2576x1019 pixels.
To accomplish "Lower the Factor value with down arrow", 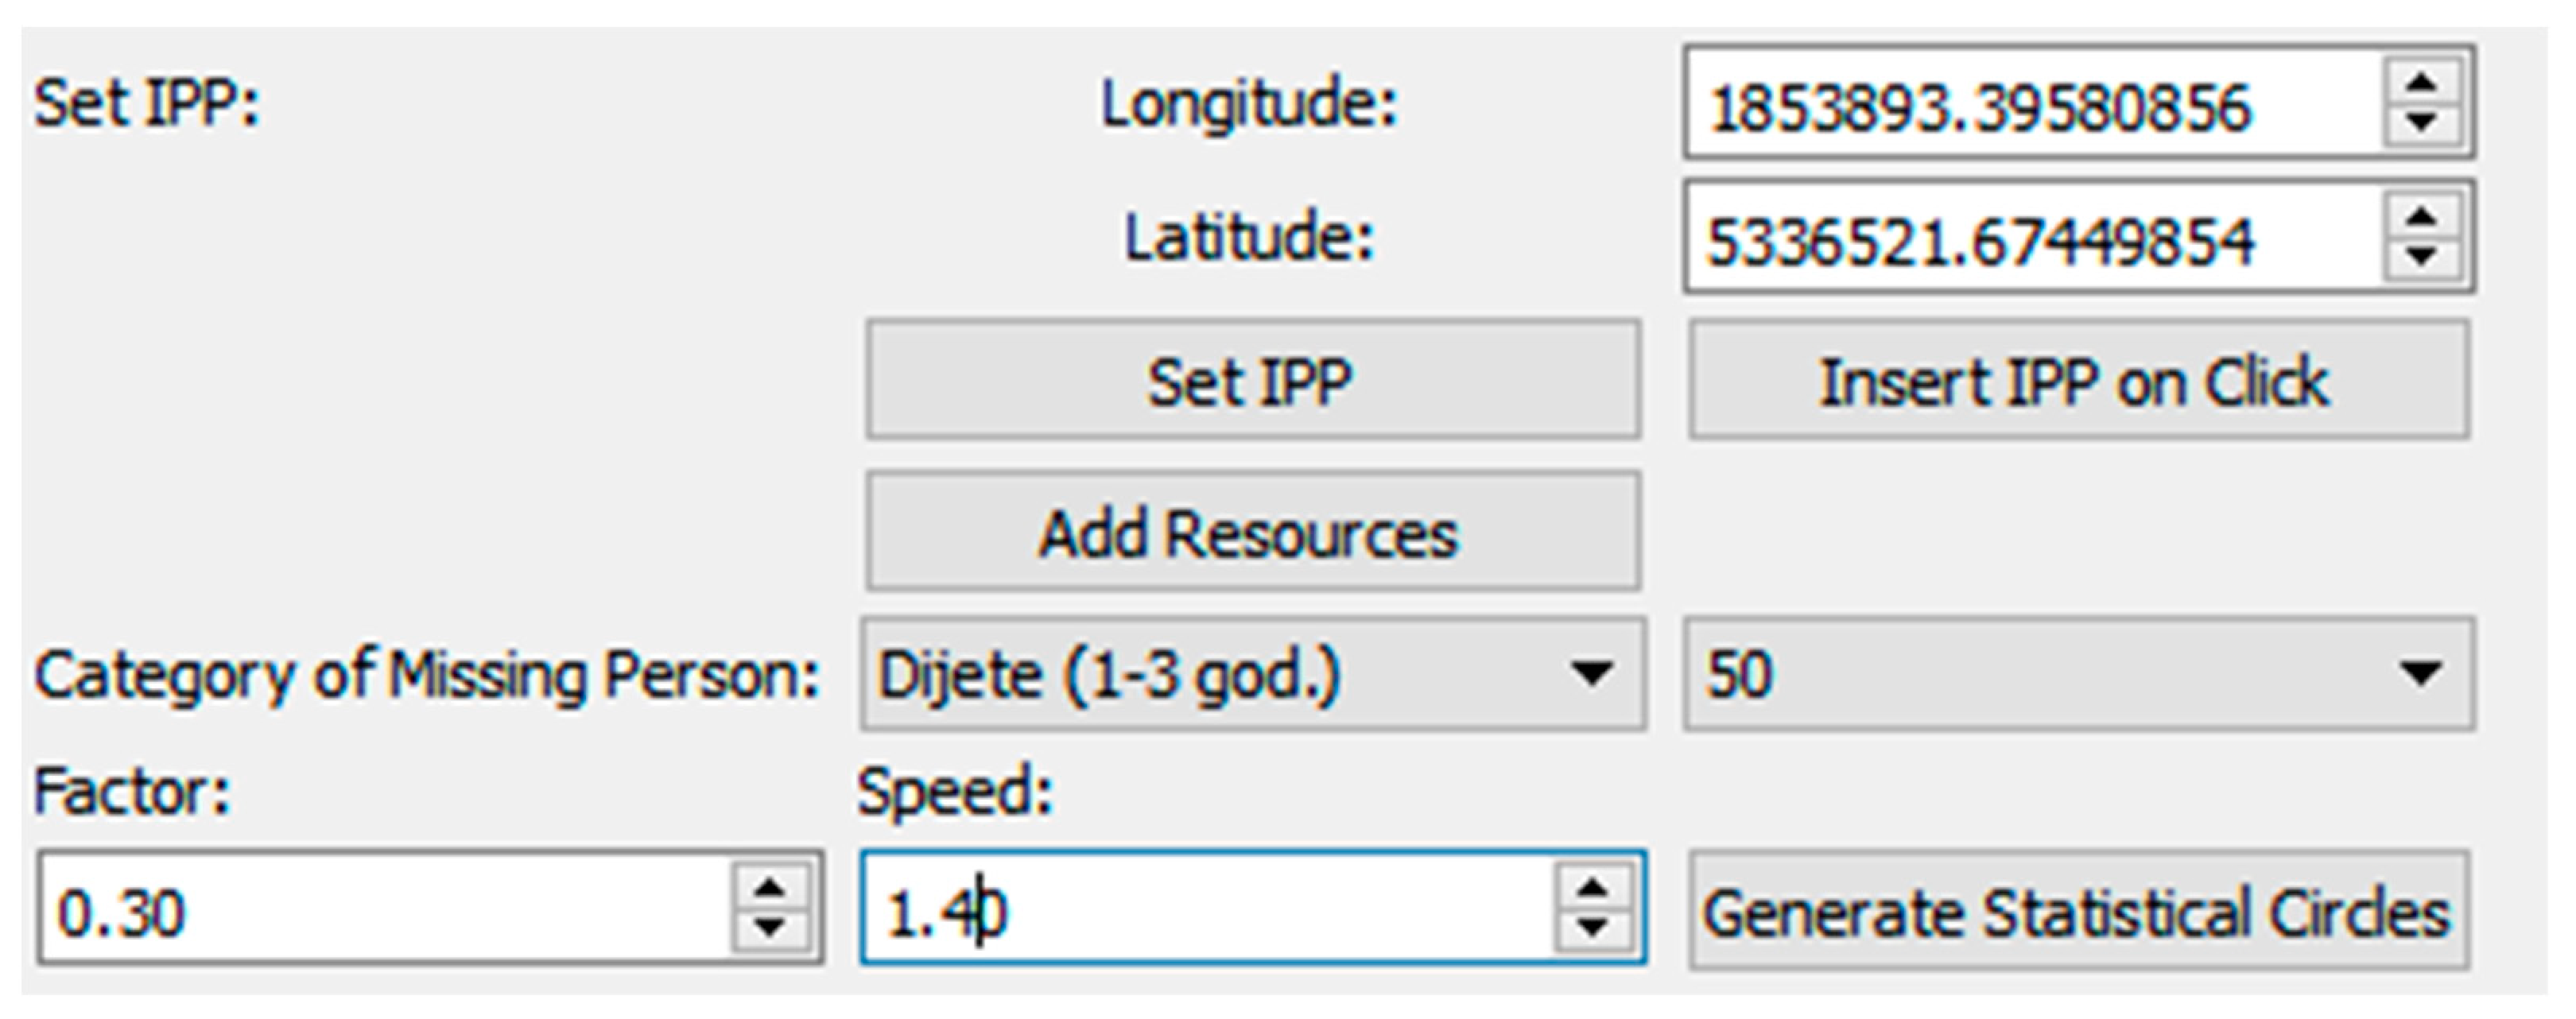I will click(769, 928).
